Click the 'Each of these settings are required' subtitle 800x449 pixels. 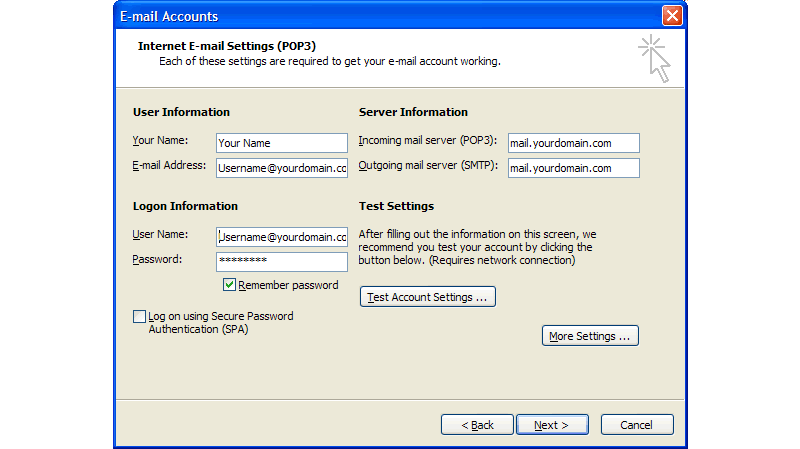(x=330, y=61)
